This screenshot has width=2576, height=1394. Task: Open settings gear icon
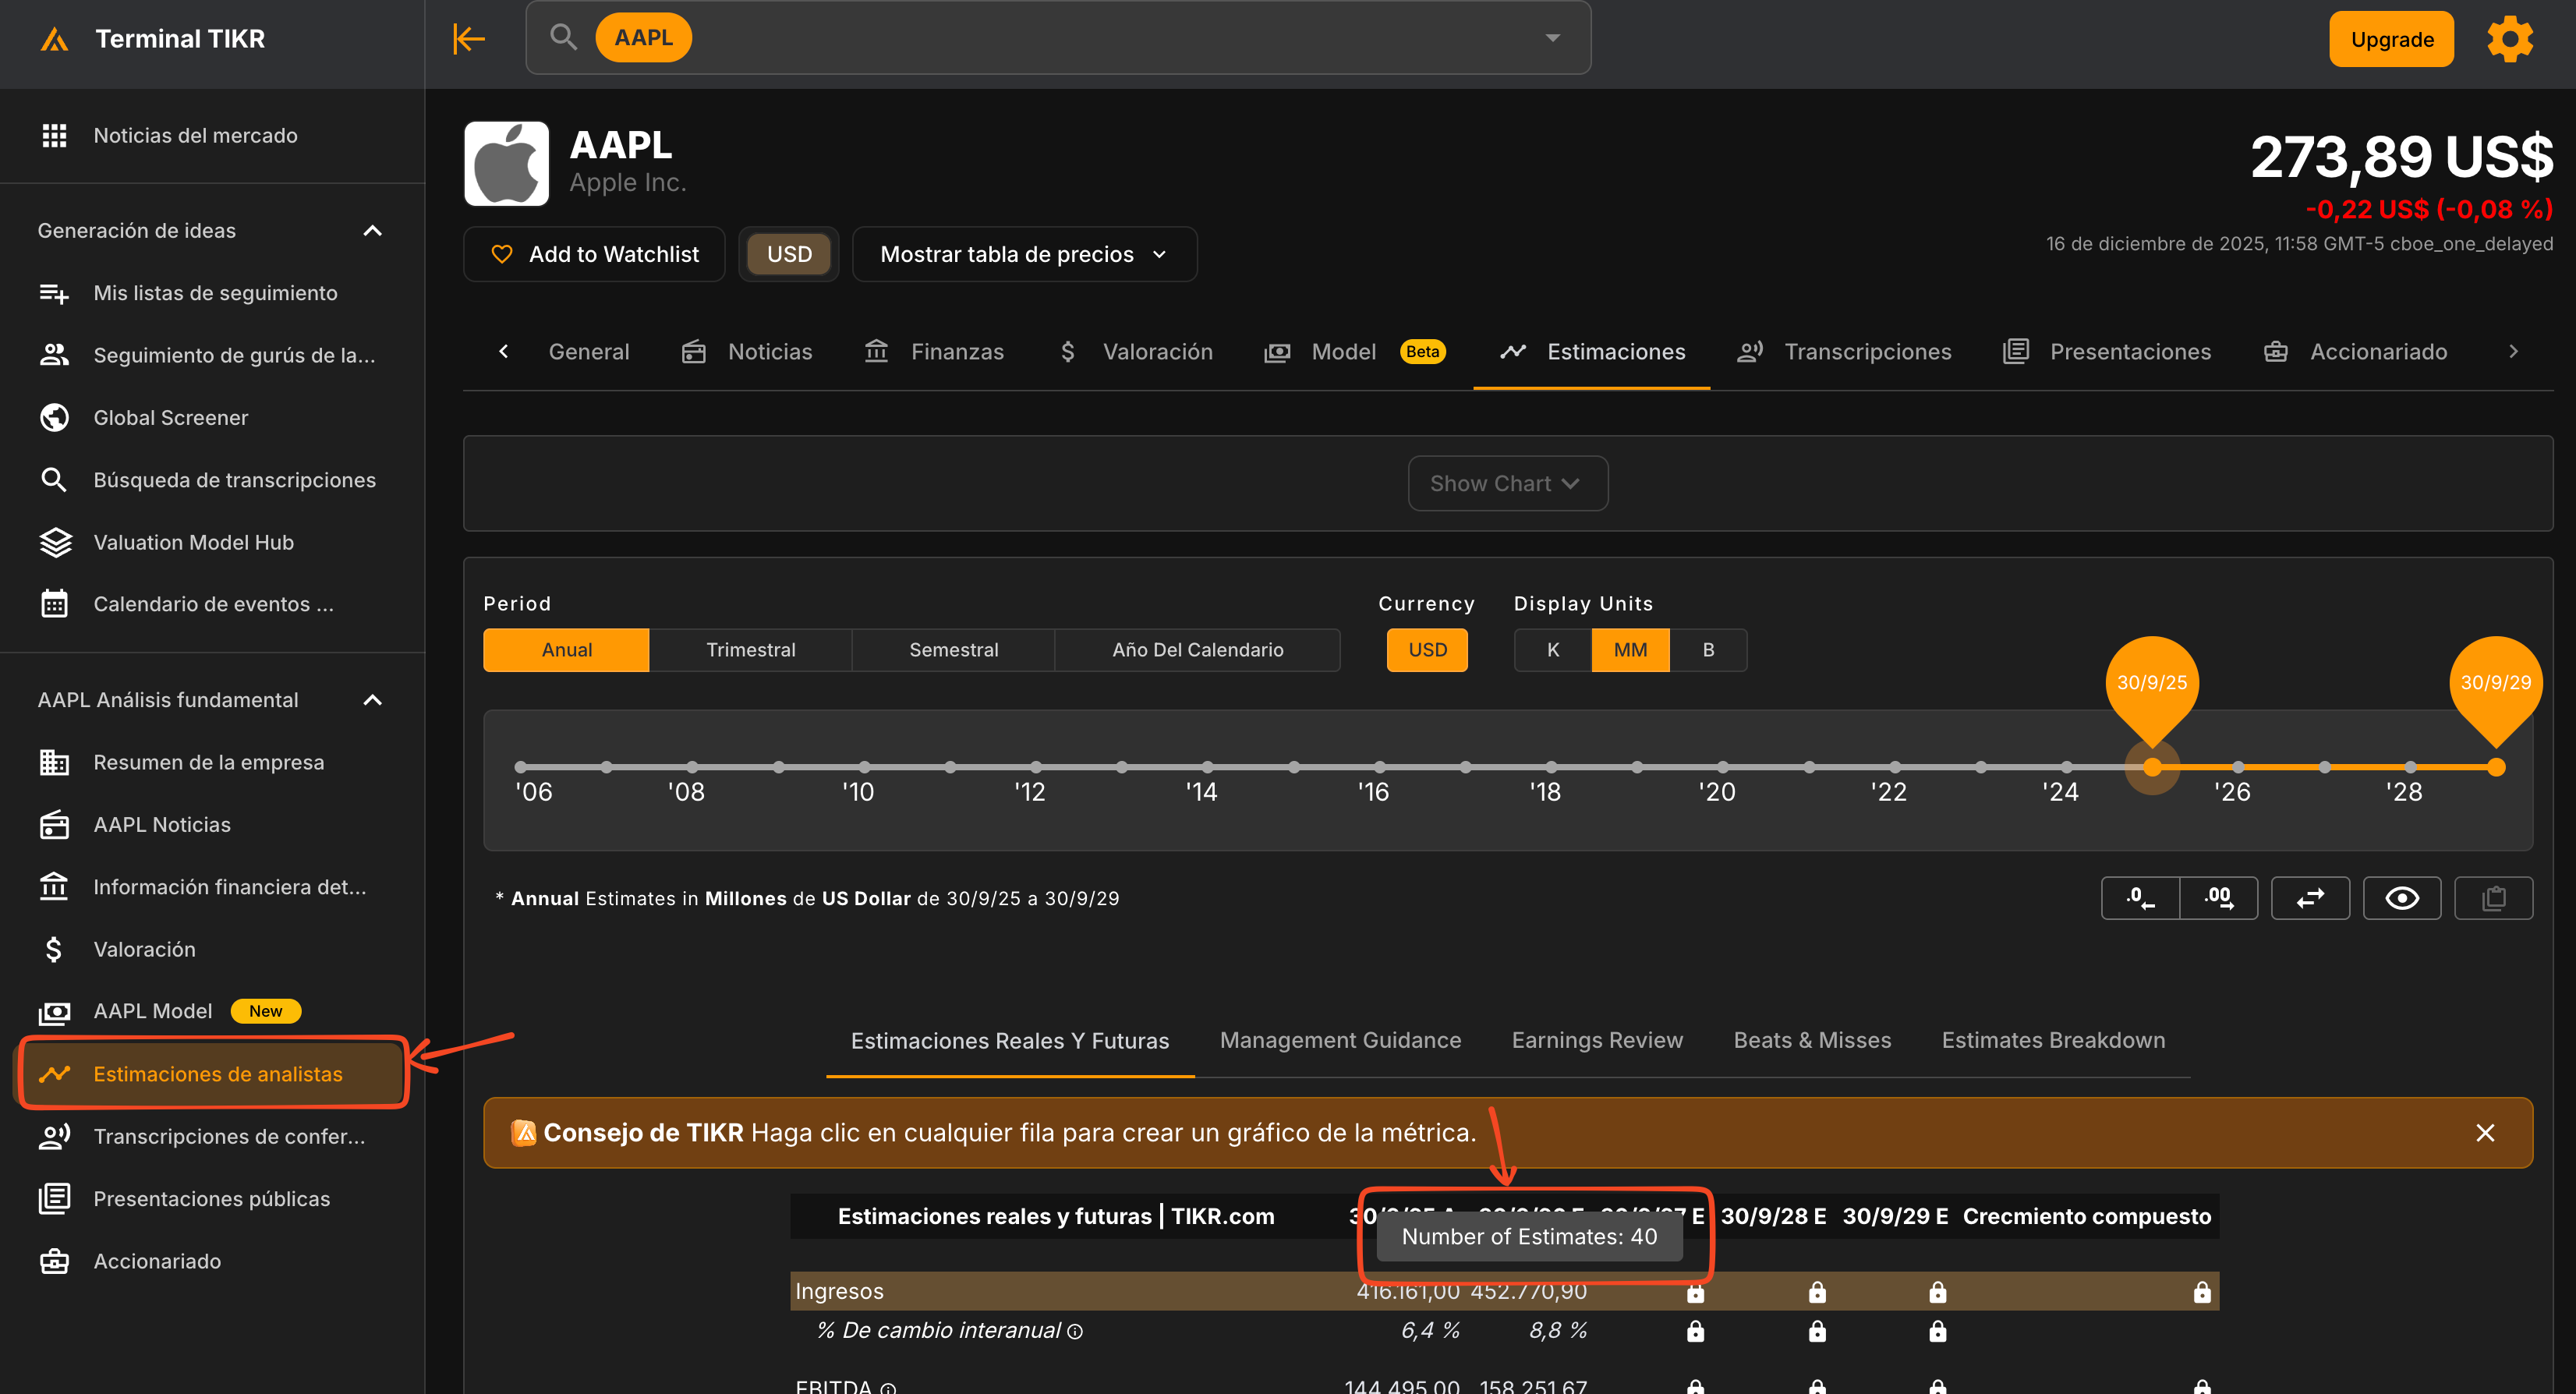(2509, 39)
